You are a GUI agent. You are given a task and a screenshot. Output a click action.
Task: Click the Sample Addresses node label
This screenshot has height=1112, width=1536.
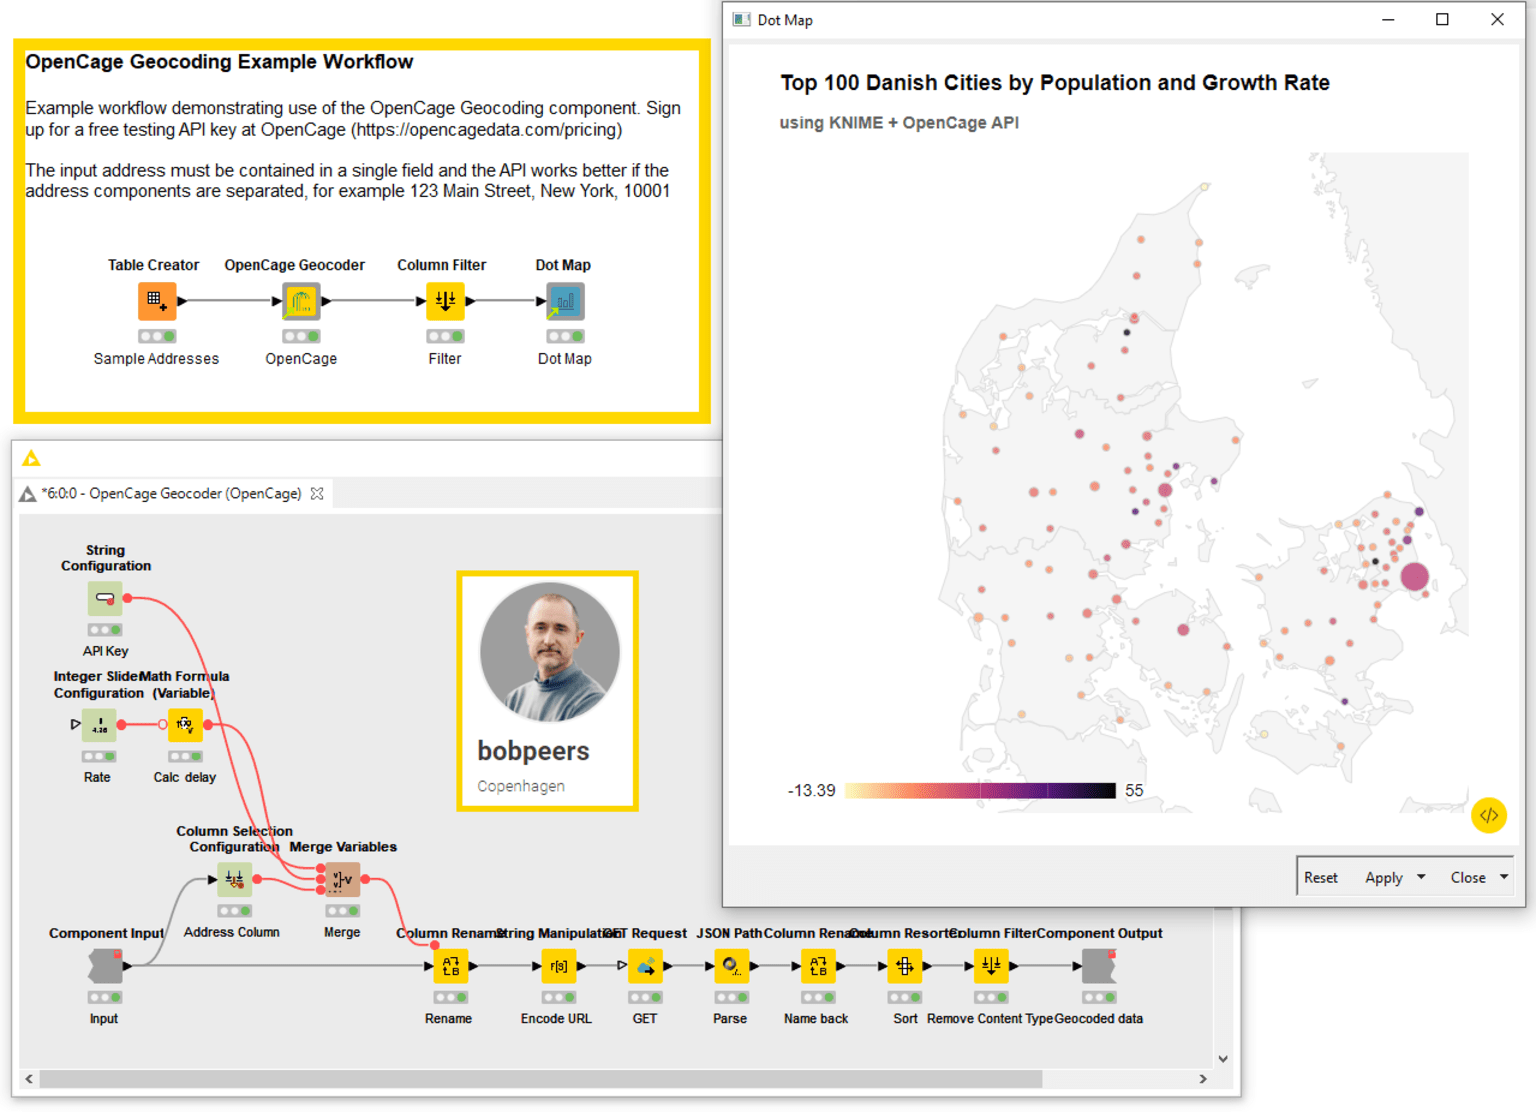point(156,359)
